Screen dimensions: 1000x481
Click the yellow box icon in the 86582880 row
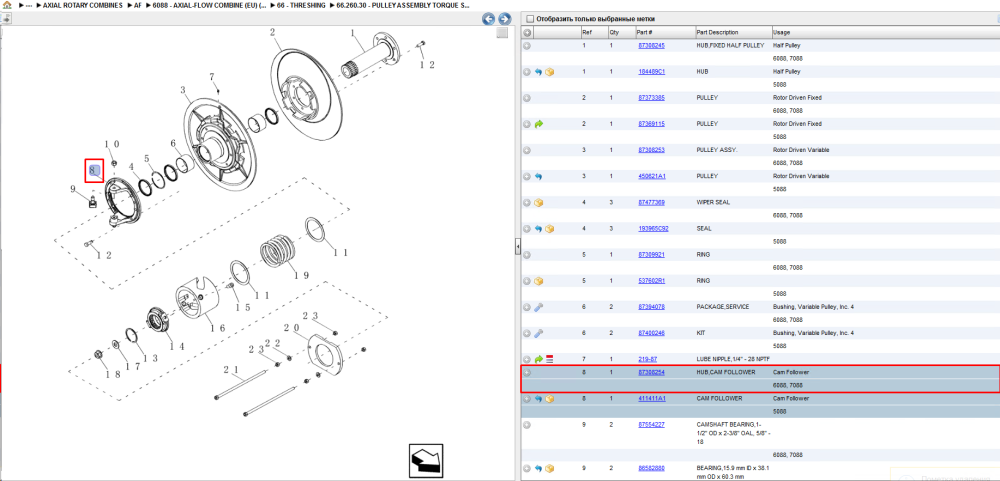click(549, 469)
